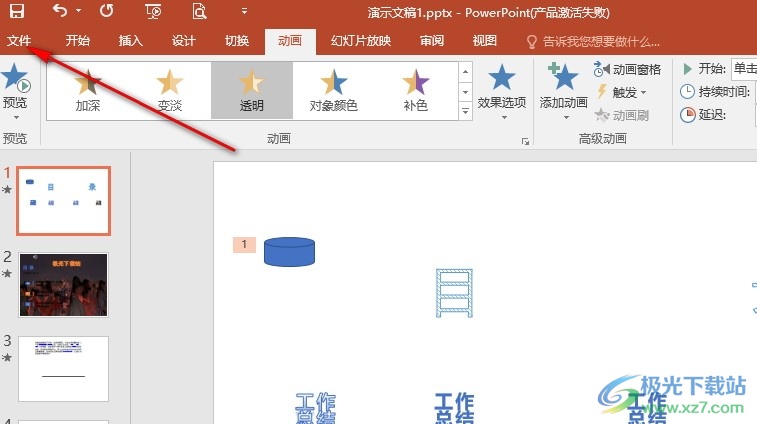Image resolution: width=757 pixels, height=424 pixels.
Task: Click slide 2 animation star indicator
Action: (7, 273)
